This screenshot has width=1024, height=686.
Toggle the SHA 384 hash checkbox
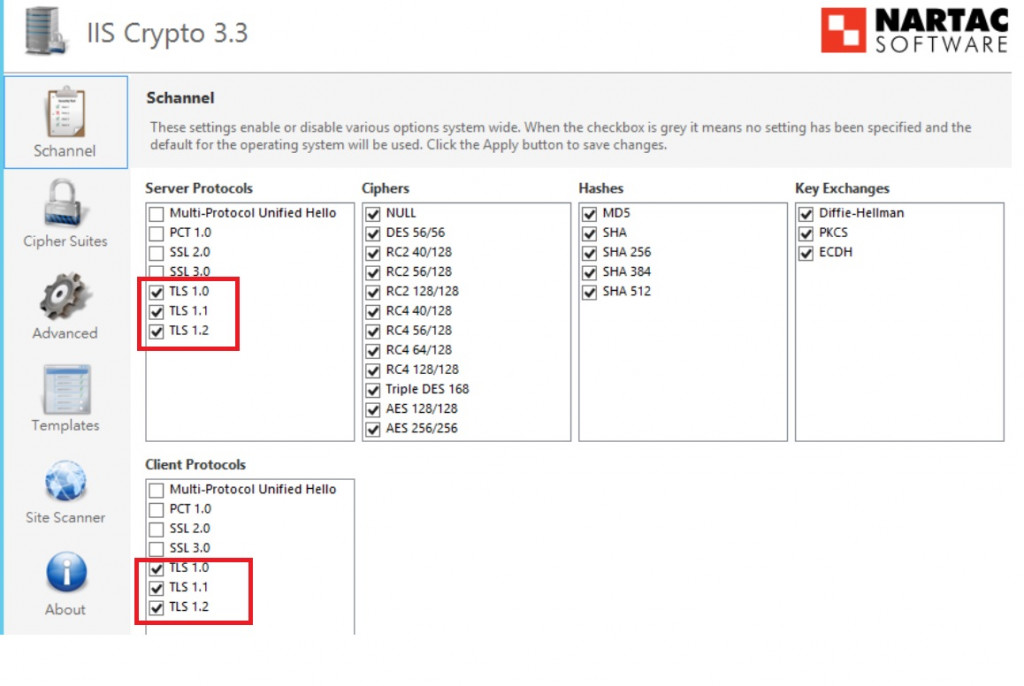[x=590, y=272]
